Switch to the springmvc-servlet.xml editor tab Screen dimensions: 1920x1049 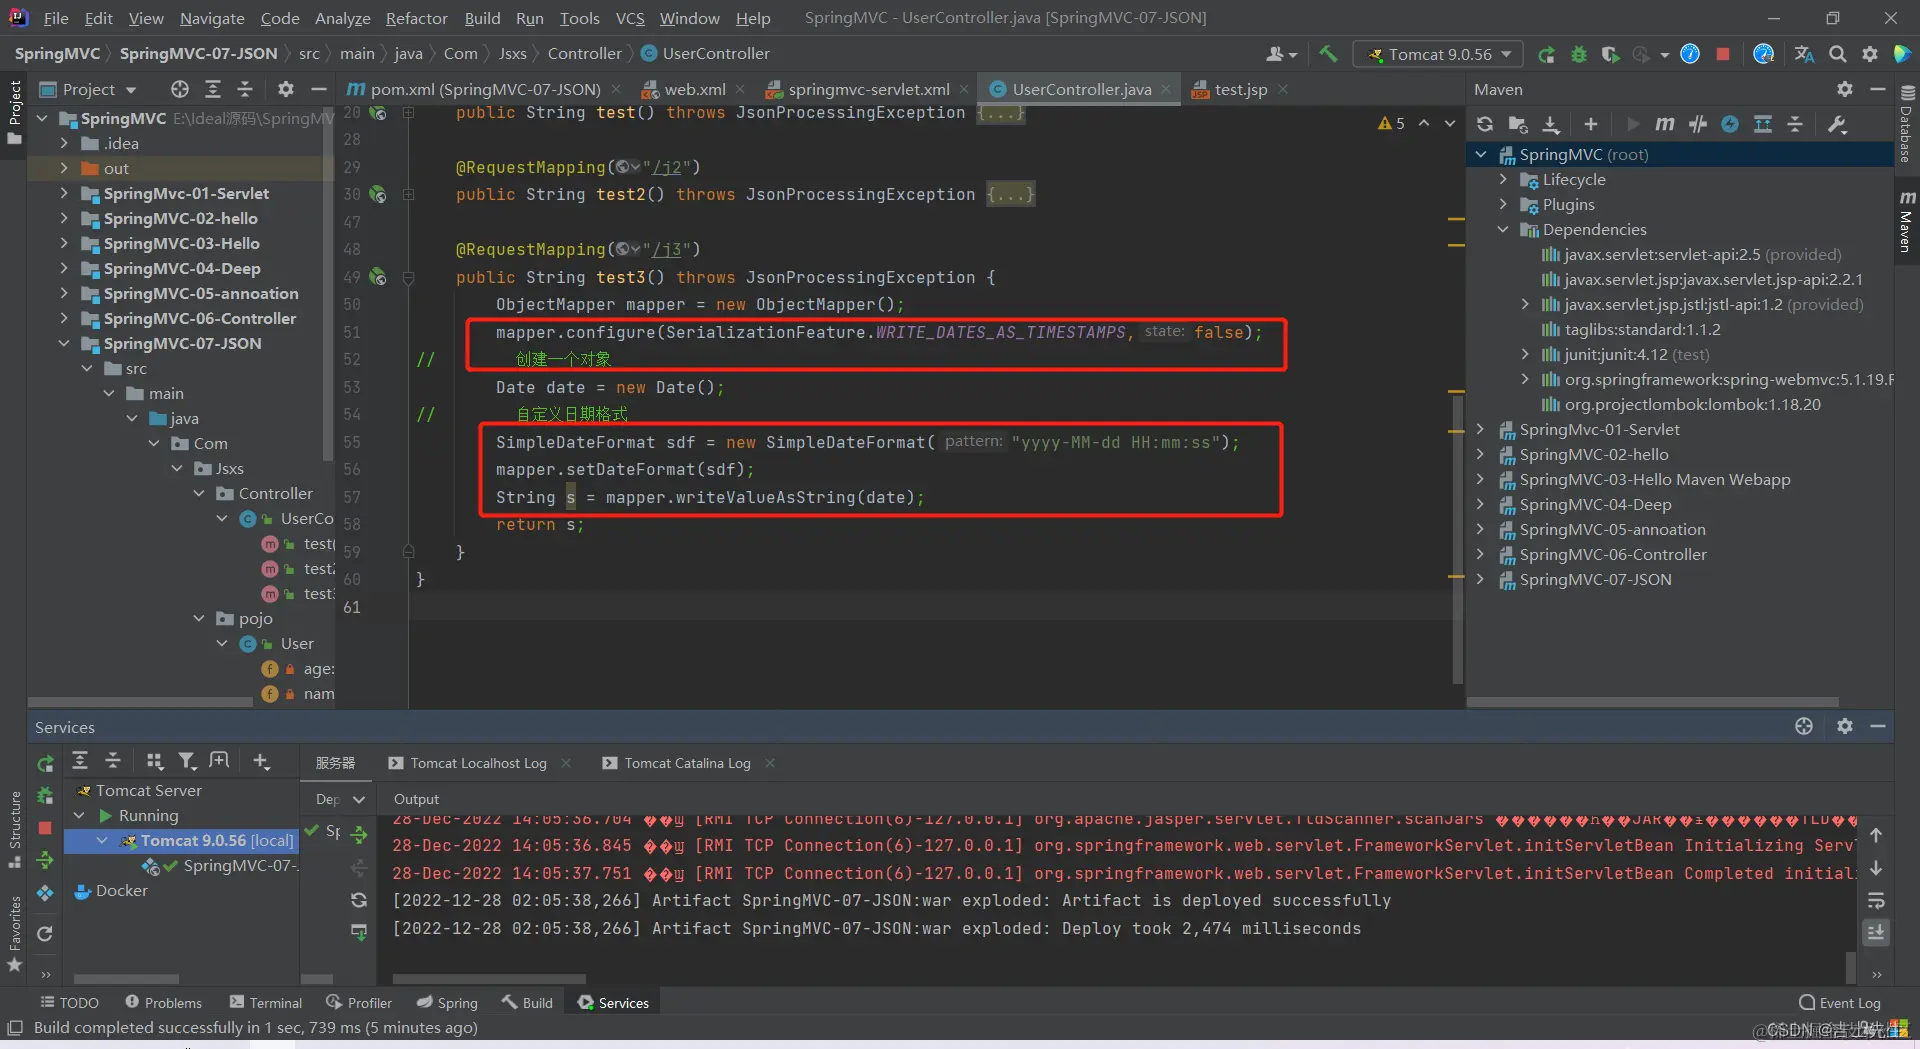coord(868,89)
